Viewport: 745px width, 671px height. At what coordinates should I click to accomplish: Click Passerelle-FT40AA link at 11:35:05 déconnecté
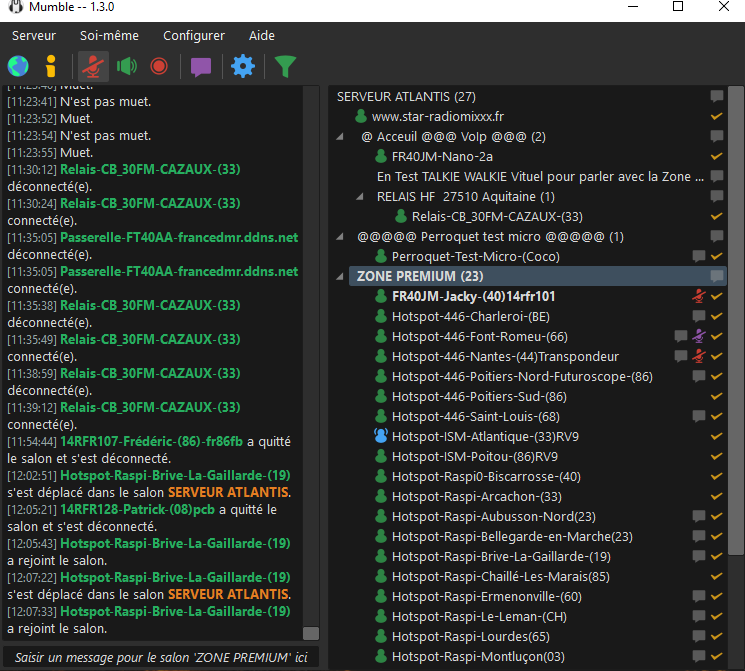179,238
